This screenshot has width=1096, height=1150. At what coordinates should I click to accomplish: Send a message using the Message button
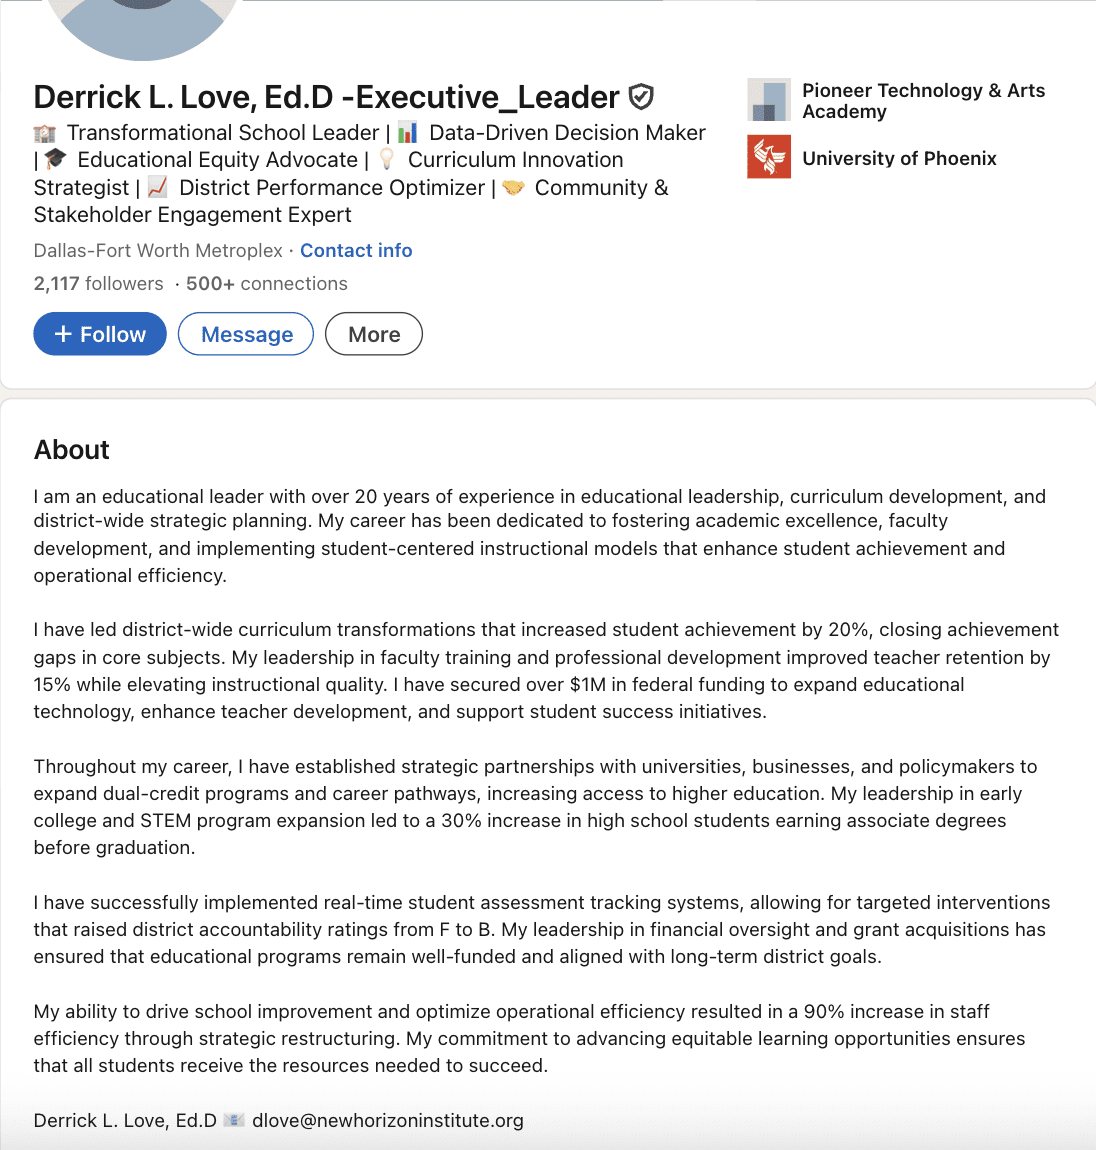[x=246, y=334]
